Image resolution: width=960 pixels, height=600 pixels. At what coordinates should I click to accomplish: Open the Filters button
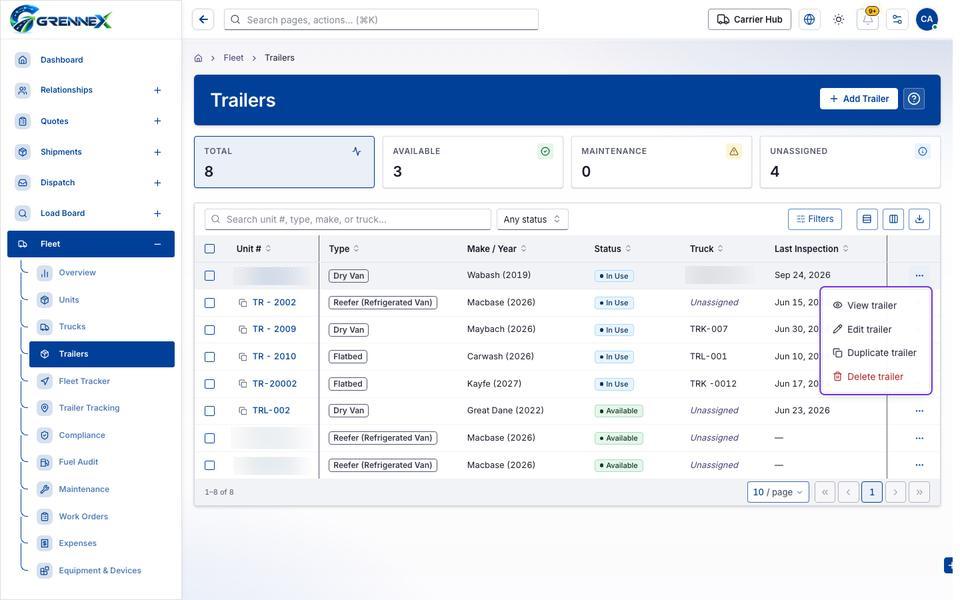coord(815,219)
